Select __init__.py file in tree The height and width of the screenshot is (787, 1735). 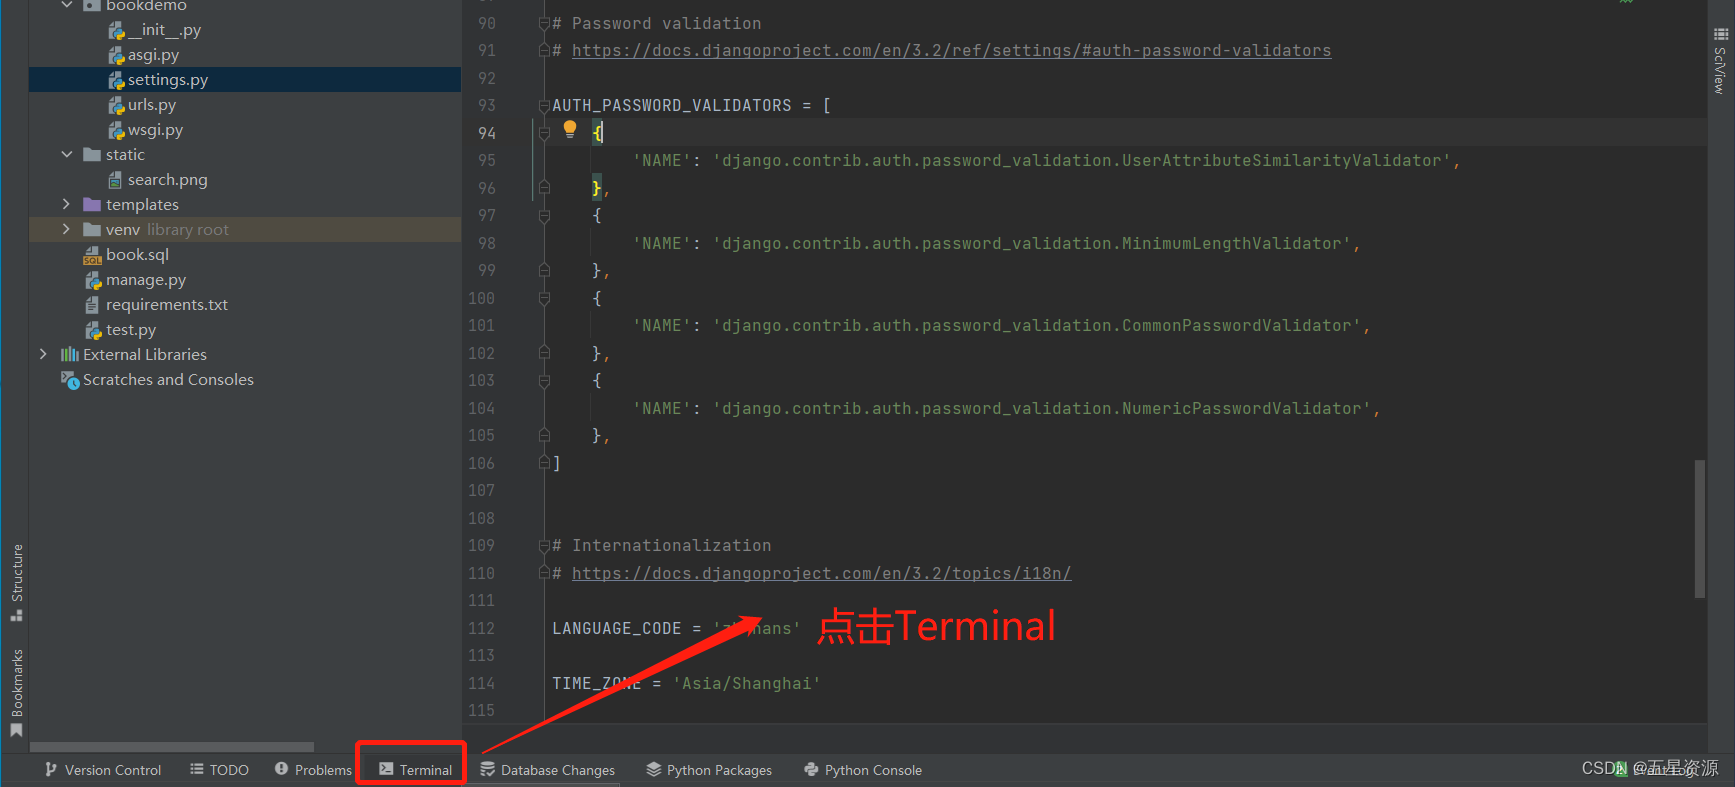pyautogui.click(x=164, y=30)
